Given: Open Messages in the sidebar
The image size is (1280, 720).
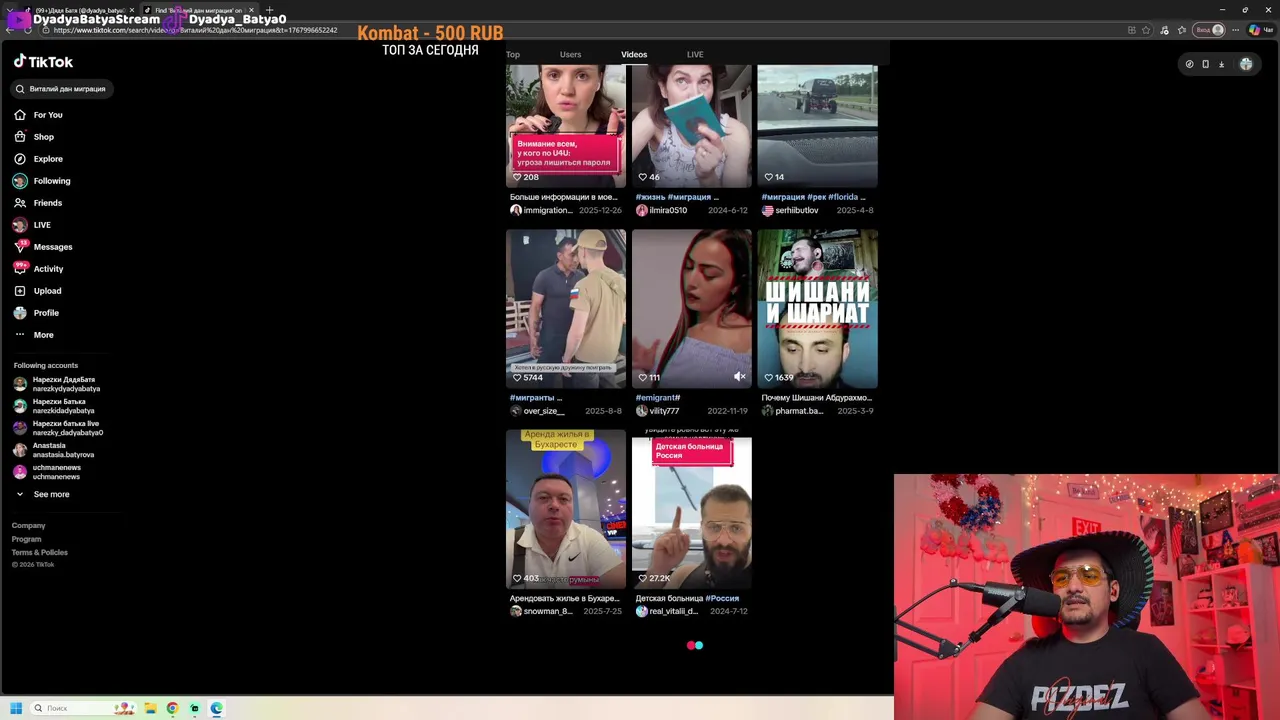Looking at the screenshot, I should point(43,247).
